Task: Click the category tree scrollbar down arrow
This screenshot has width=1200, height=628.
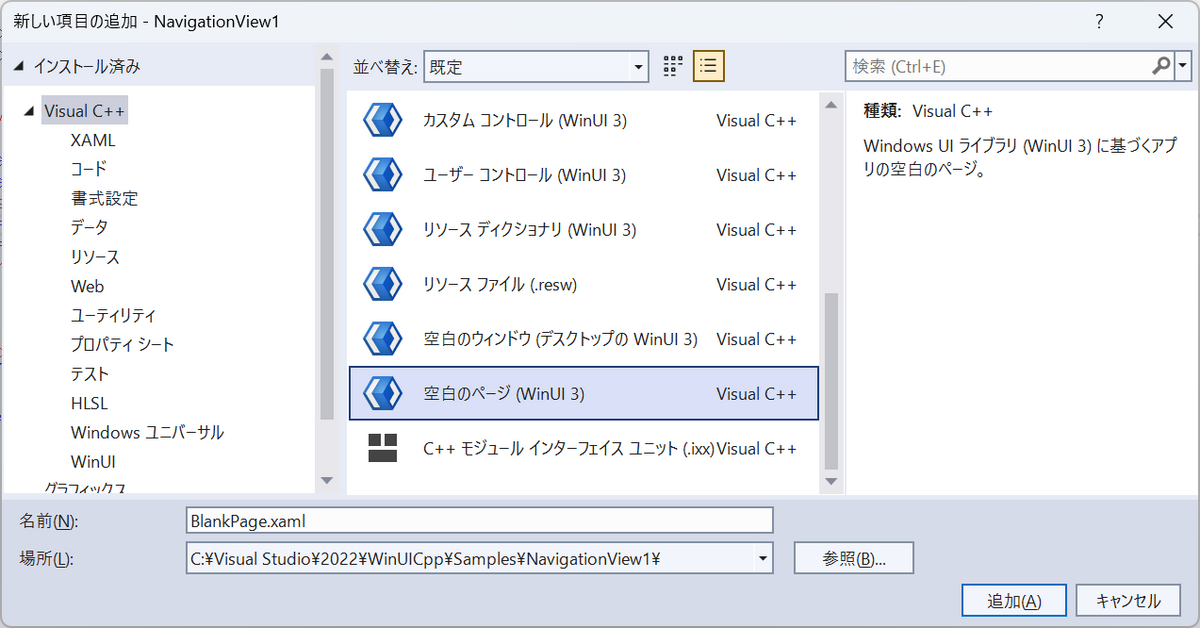Action: point(326,481)
